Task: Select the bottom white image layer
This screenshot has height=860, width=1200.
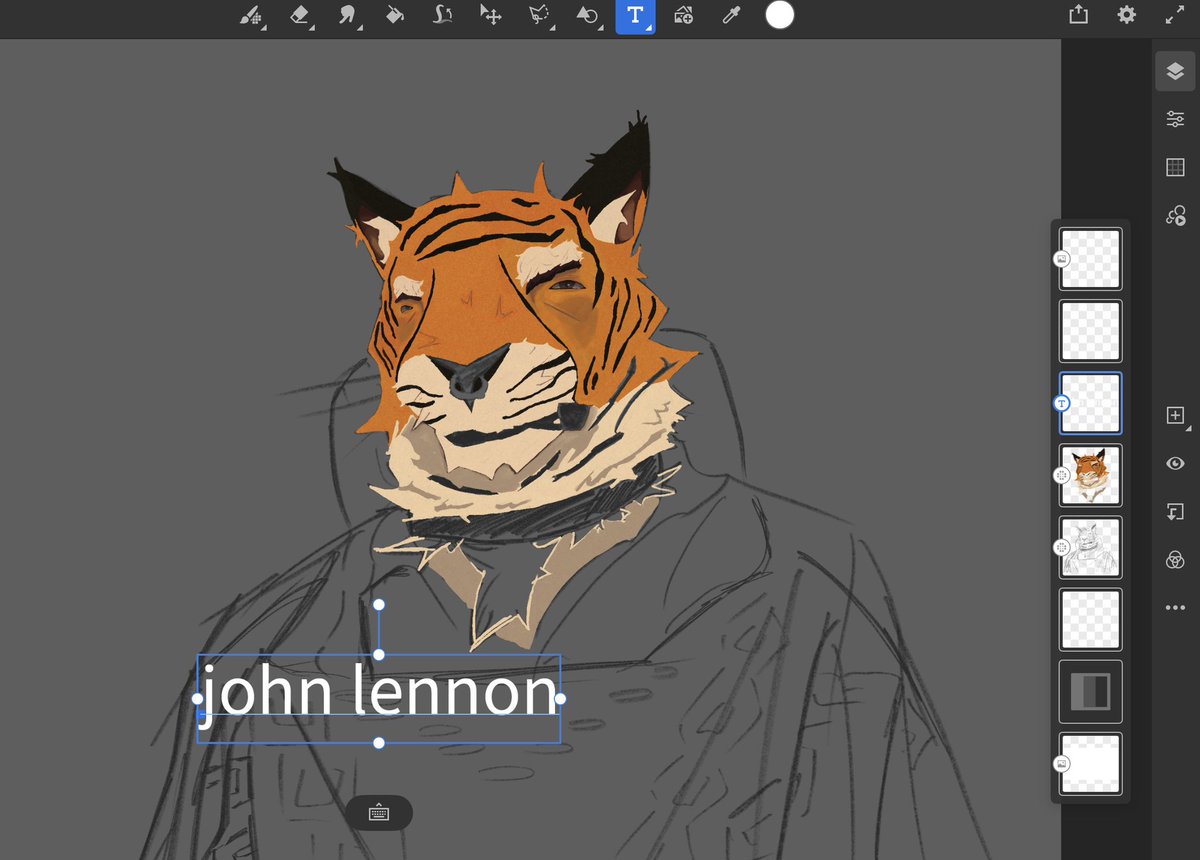Action: tap(1091, 763)
